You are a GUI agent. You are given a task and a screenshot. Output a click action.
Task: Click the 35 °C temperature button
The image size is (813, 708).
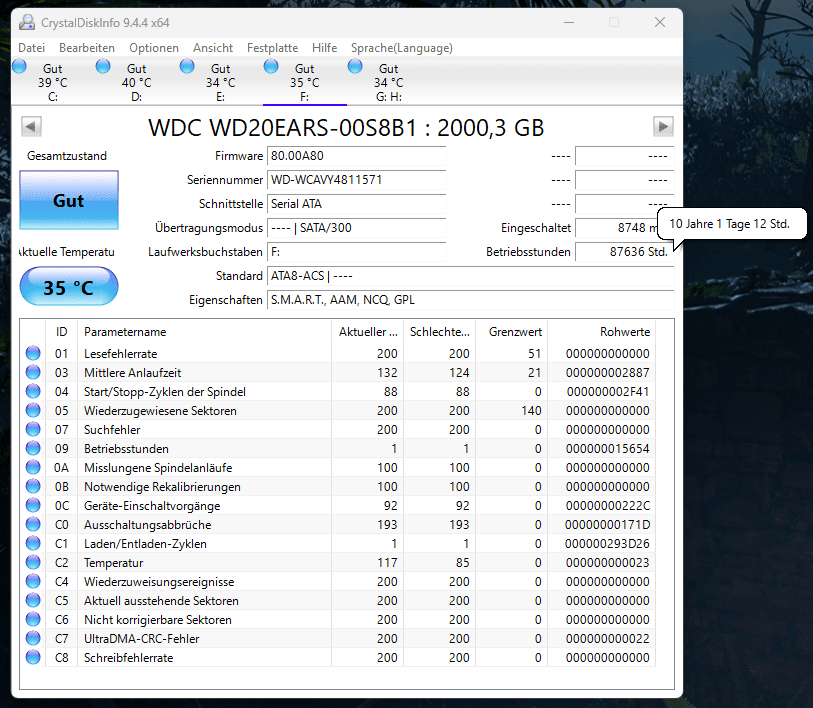[69, 286]
